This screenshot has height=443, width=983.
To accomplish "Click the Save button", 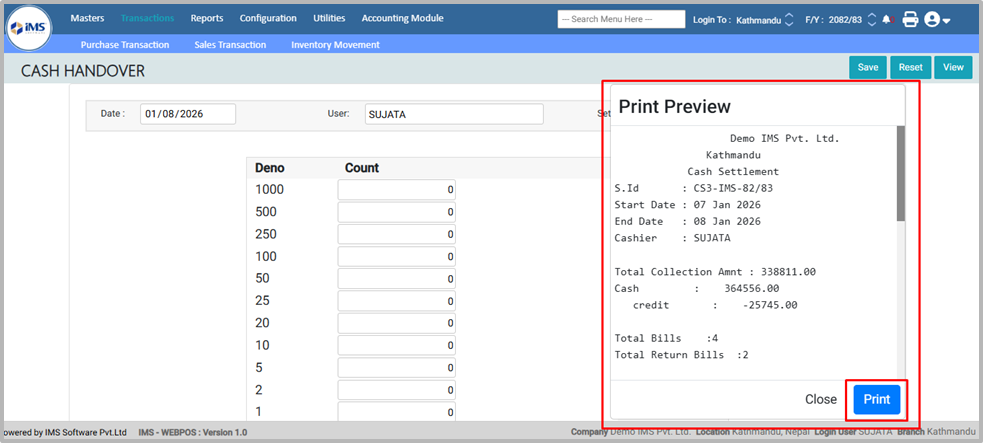I will (x=867, y=68).
